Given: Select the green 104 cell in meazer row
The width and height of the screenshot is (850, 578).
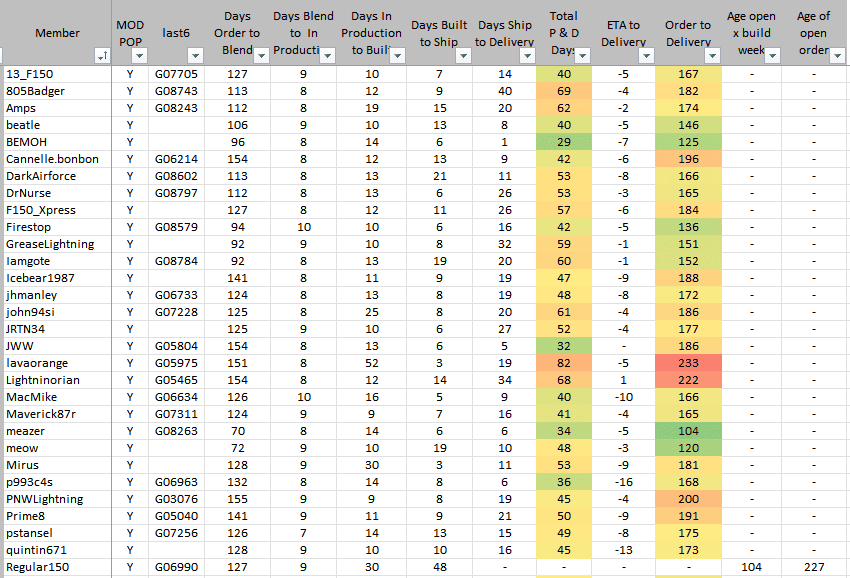Looking at the screenshot, I should (687, 431).
